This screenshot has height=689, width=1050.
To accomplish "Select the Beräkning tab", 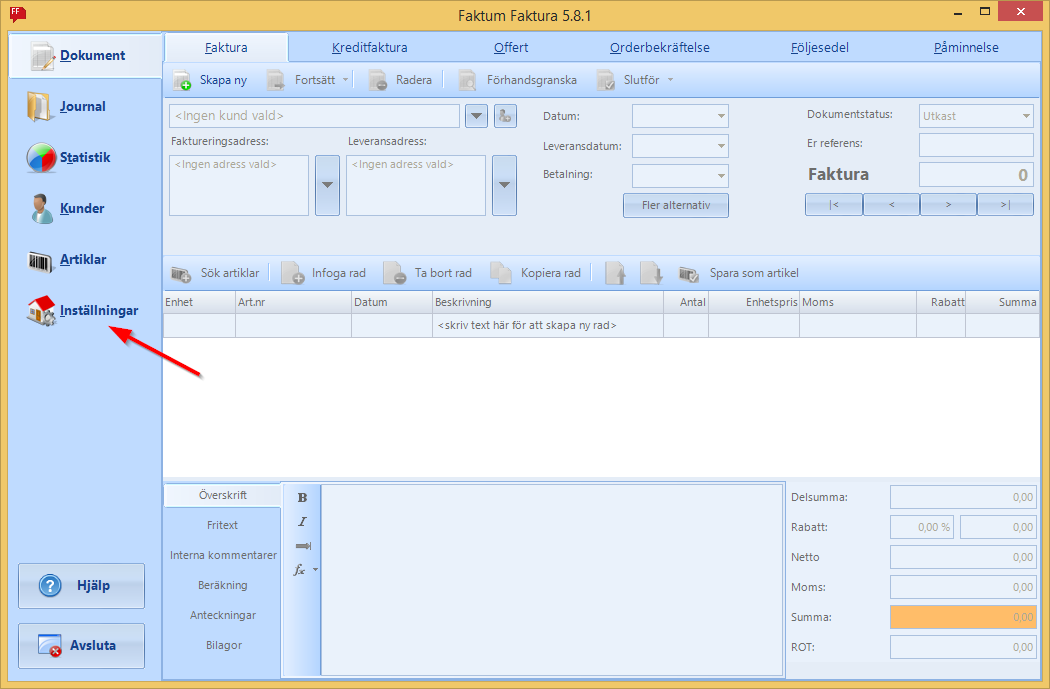I will point(222,586).
